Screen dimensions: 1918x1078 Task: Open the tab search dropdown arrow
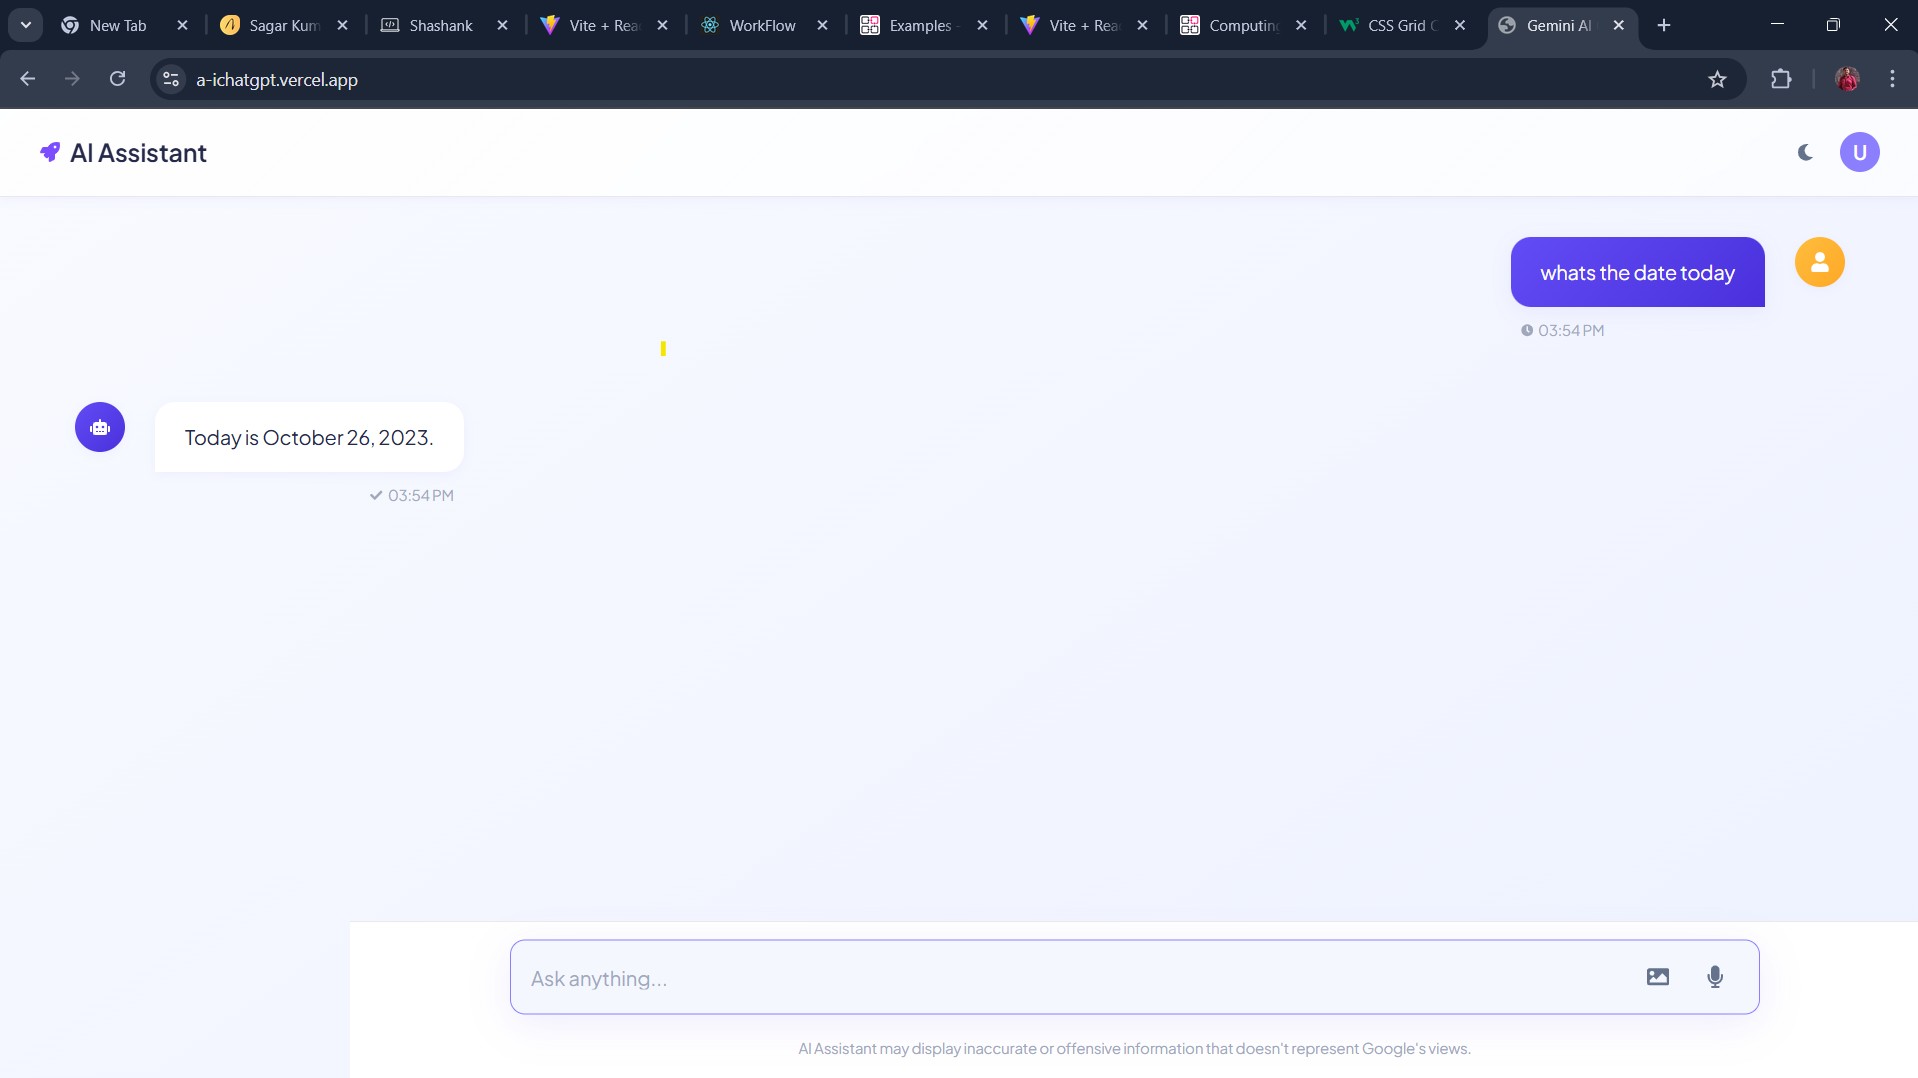pos(26,25)
